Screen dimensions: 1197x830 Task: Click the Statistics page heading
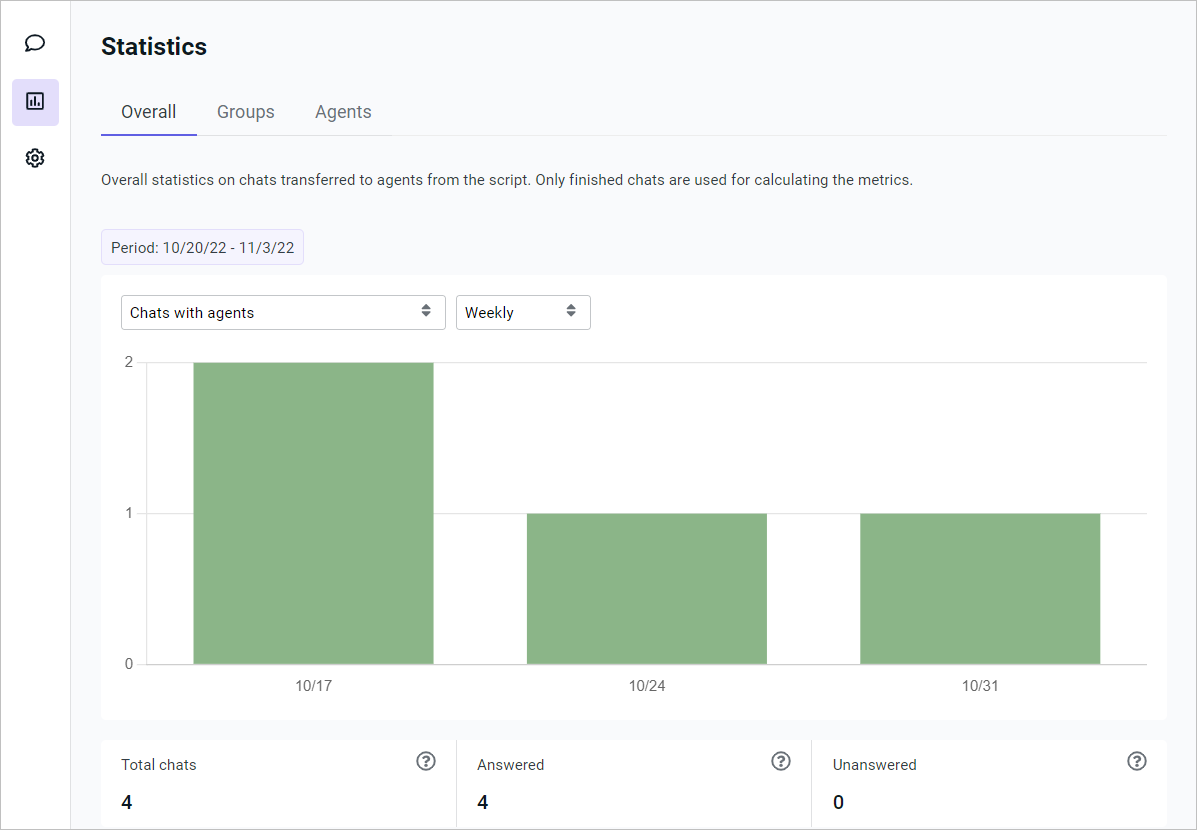154,47
